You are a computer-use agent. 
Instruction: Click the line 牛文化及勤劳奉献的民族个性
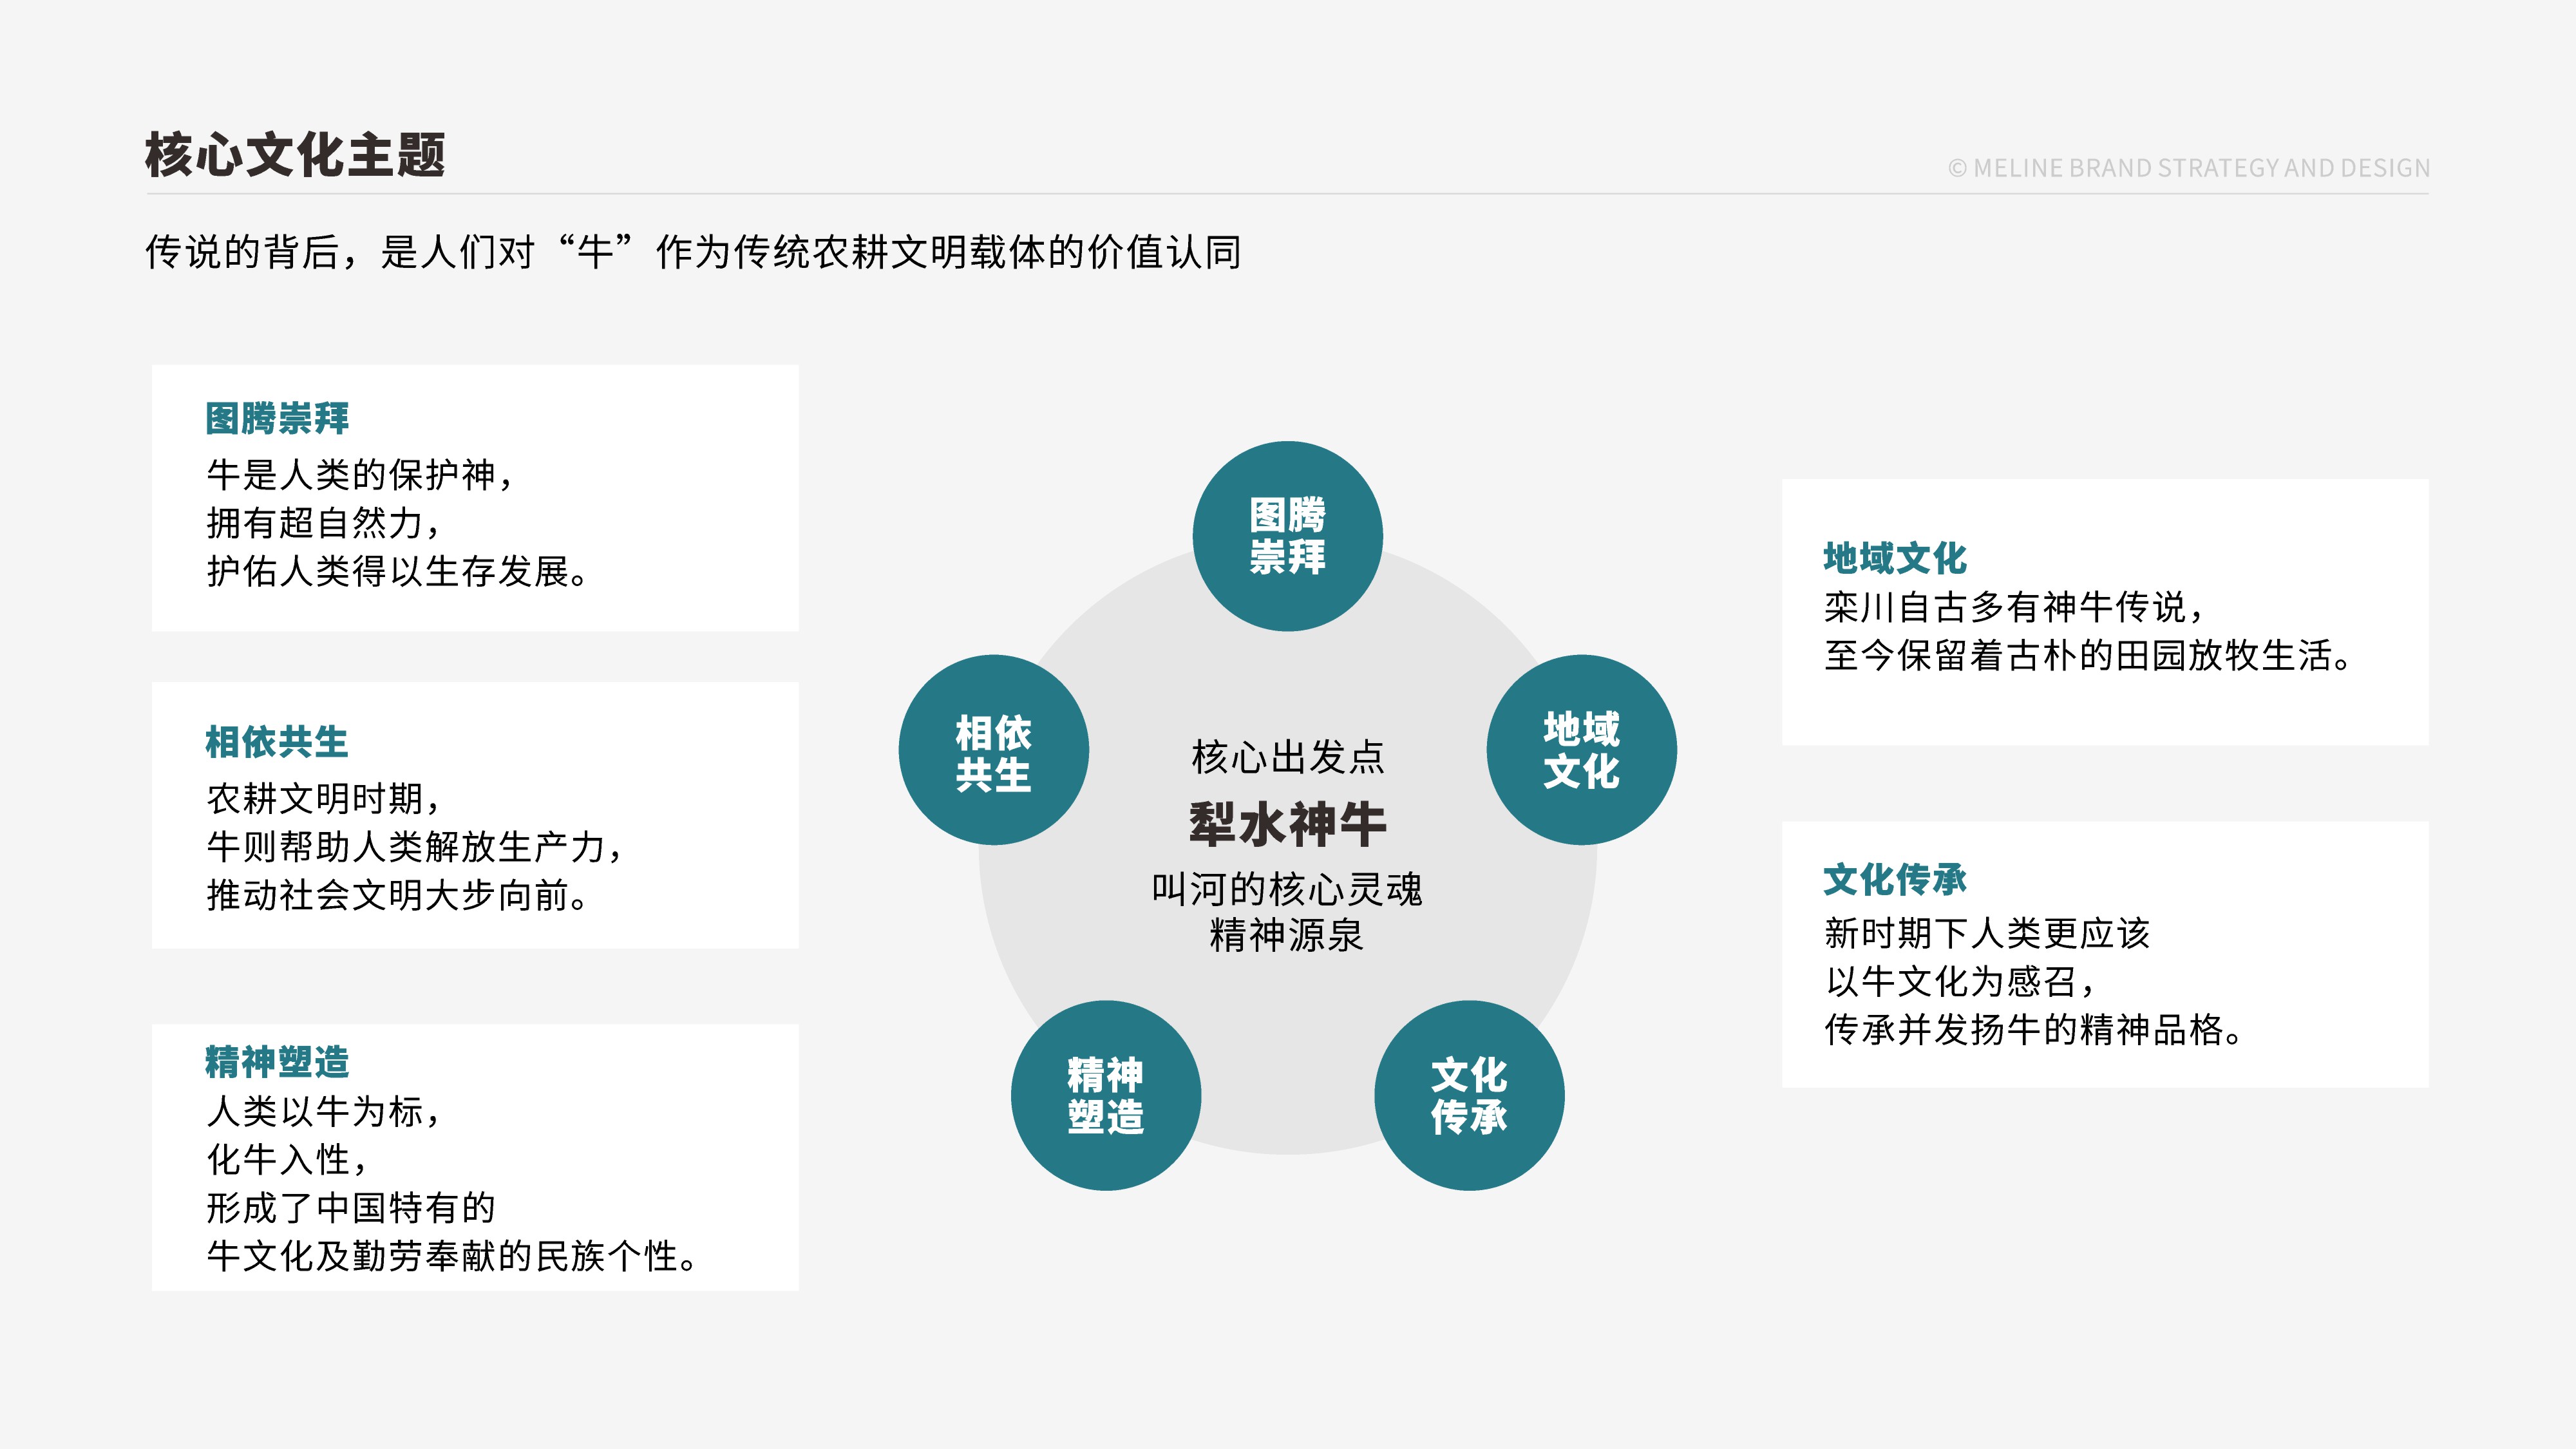[452, 1256]
